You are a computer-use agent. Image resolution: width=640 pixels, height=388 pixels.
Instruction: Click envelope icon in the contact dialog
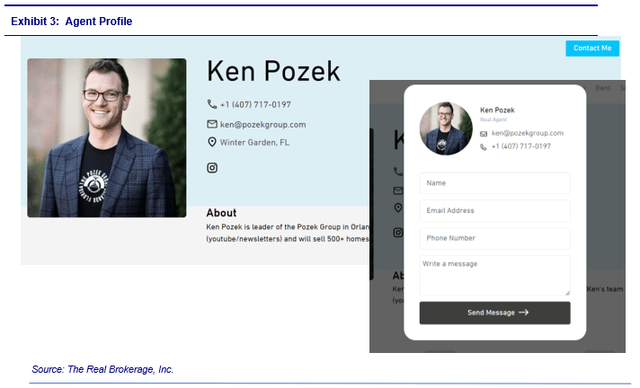point(483,134)
